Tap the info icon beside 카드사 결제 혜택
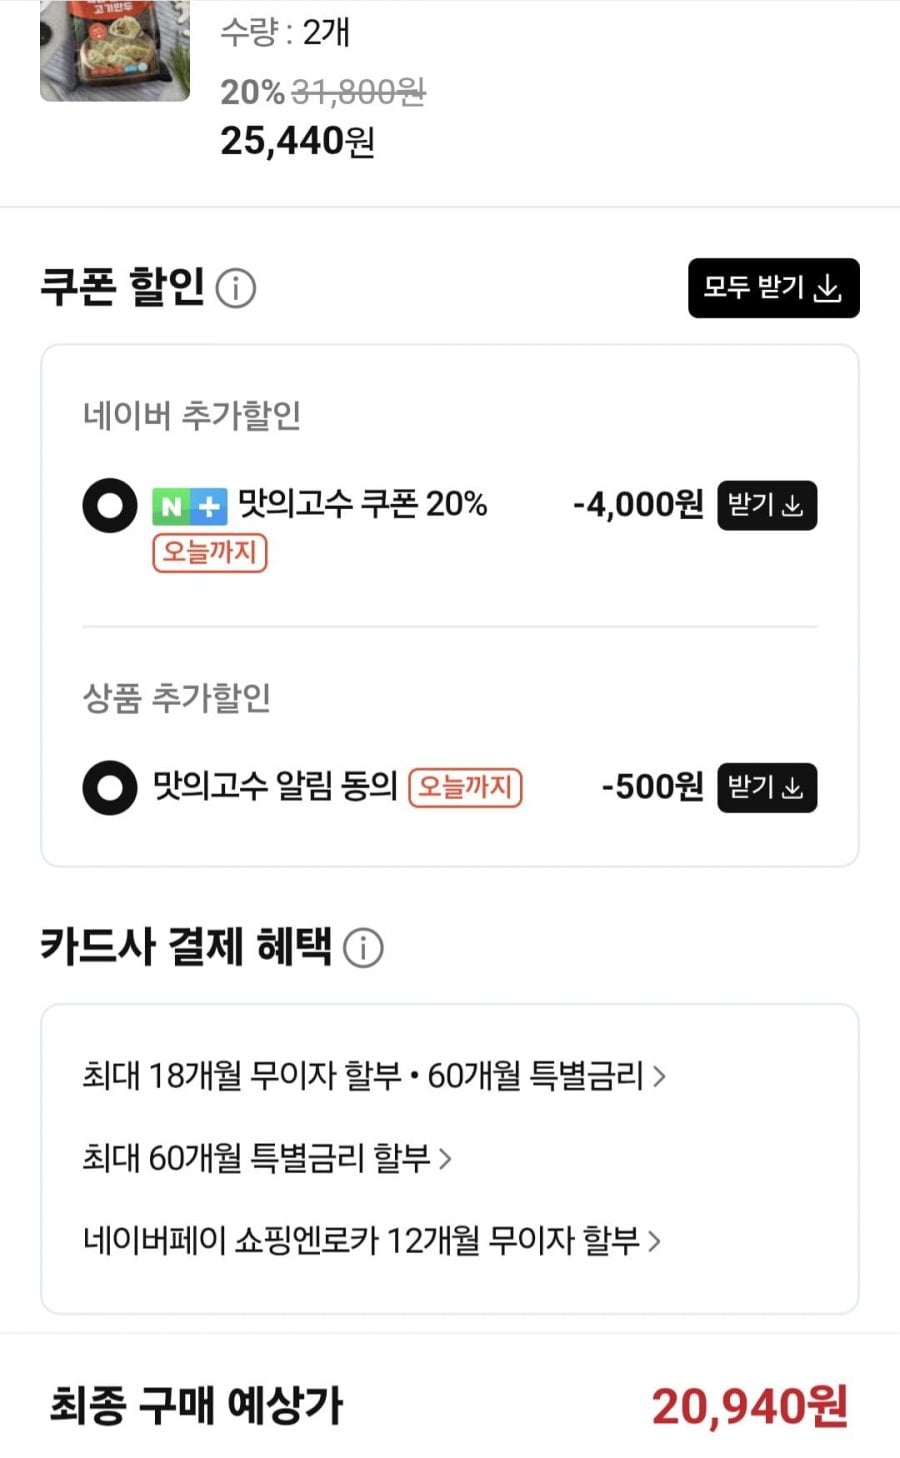This screenshot has width=900, height=1458. (x=363, y=947)
